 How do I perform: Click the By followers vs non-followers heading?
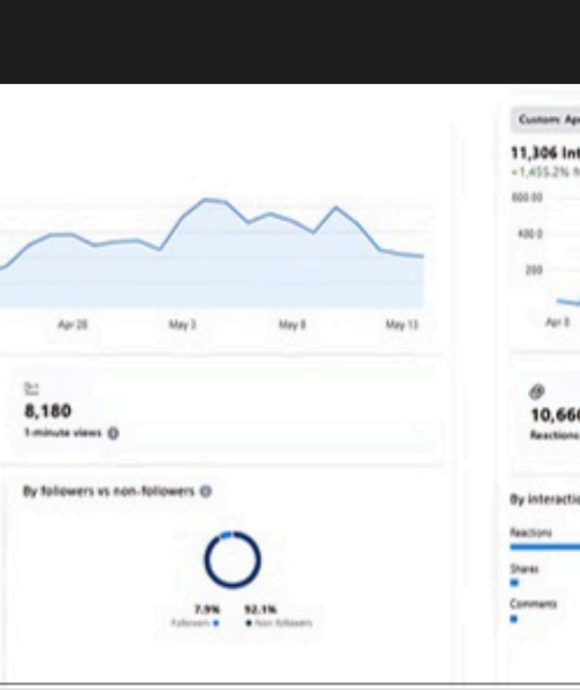pos(109,491)
